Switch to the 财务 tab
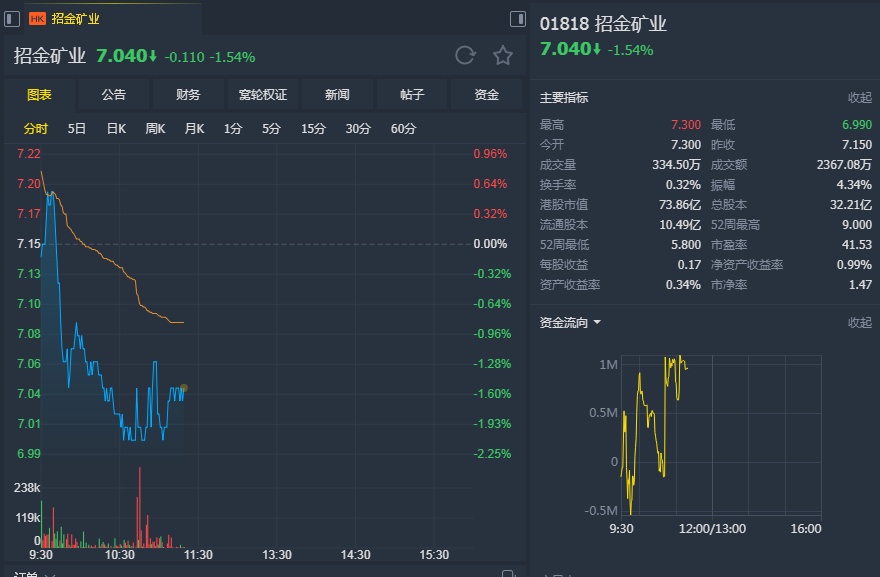Viewport: 880px width, 577px height. coord(188,94)
